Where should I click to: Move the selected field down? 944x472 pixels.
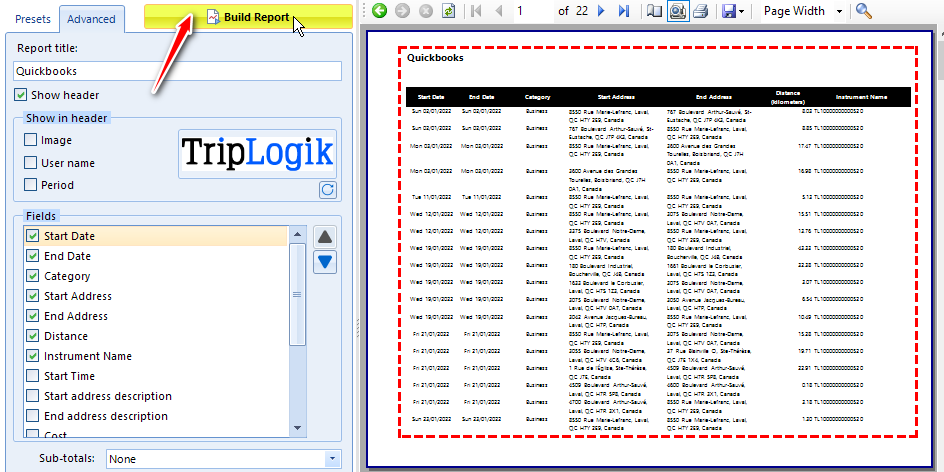point(325,262)
